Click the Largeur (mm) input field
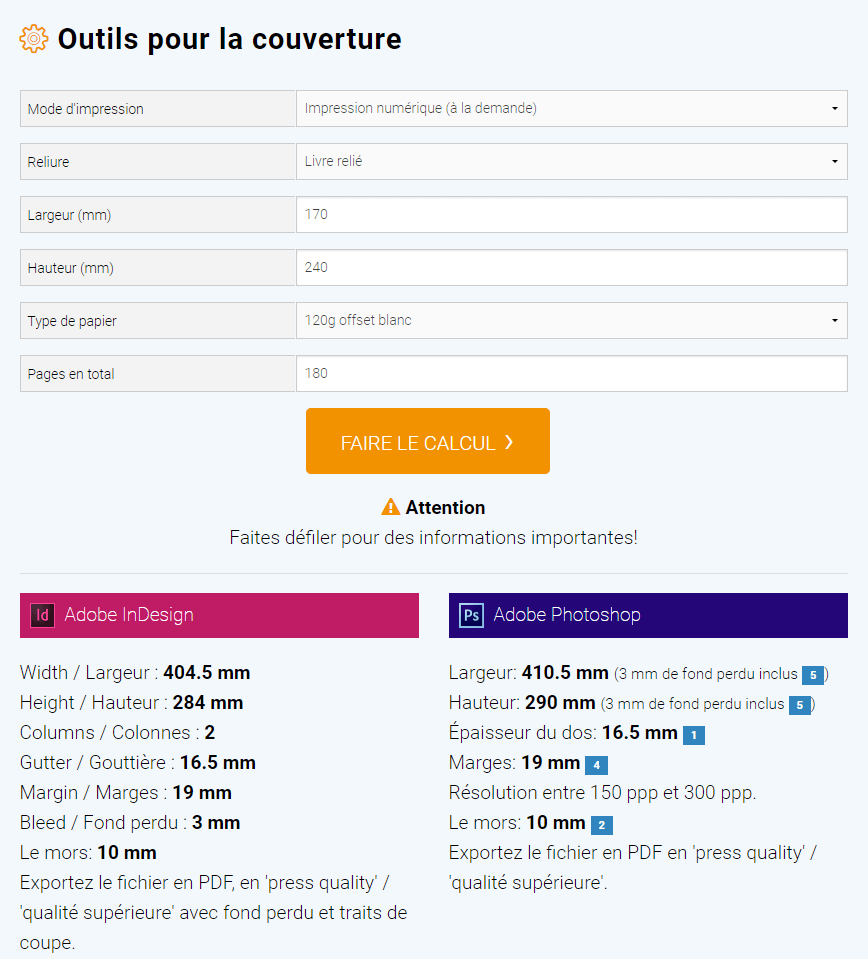The height and width of the screenshot is (959, 868). click(571, 215)
